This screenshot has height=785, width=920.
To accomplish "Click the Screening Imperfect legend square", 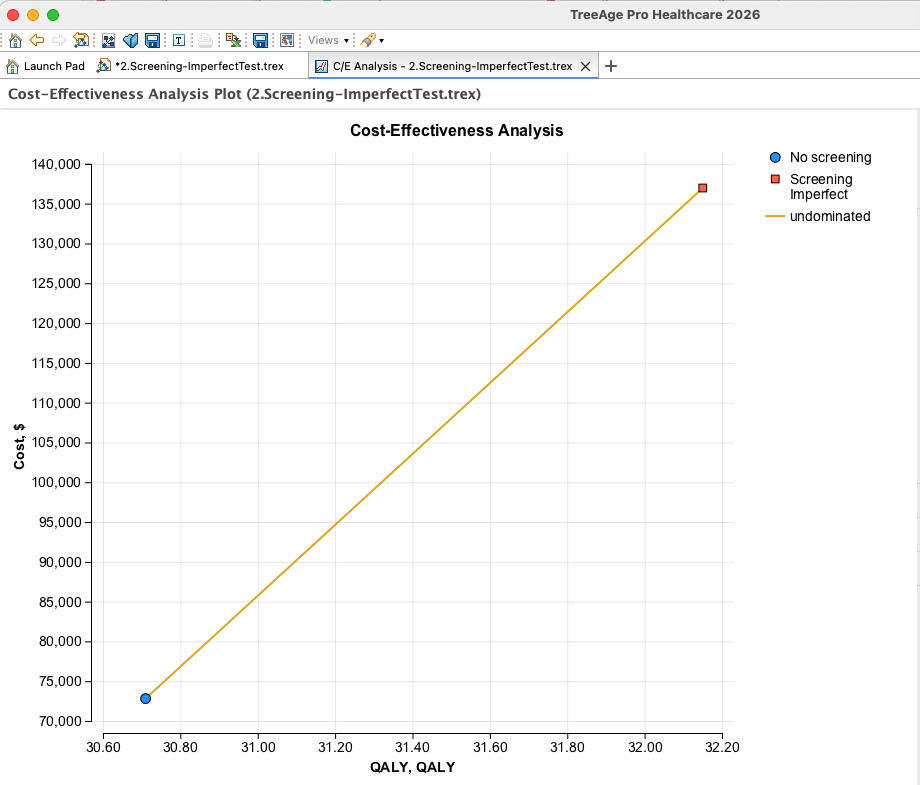I will tap(775, 179).
